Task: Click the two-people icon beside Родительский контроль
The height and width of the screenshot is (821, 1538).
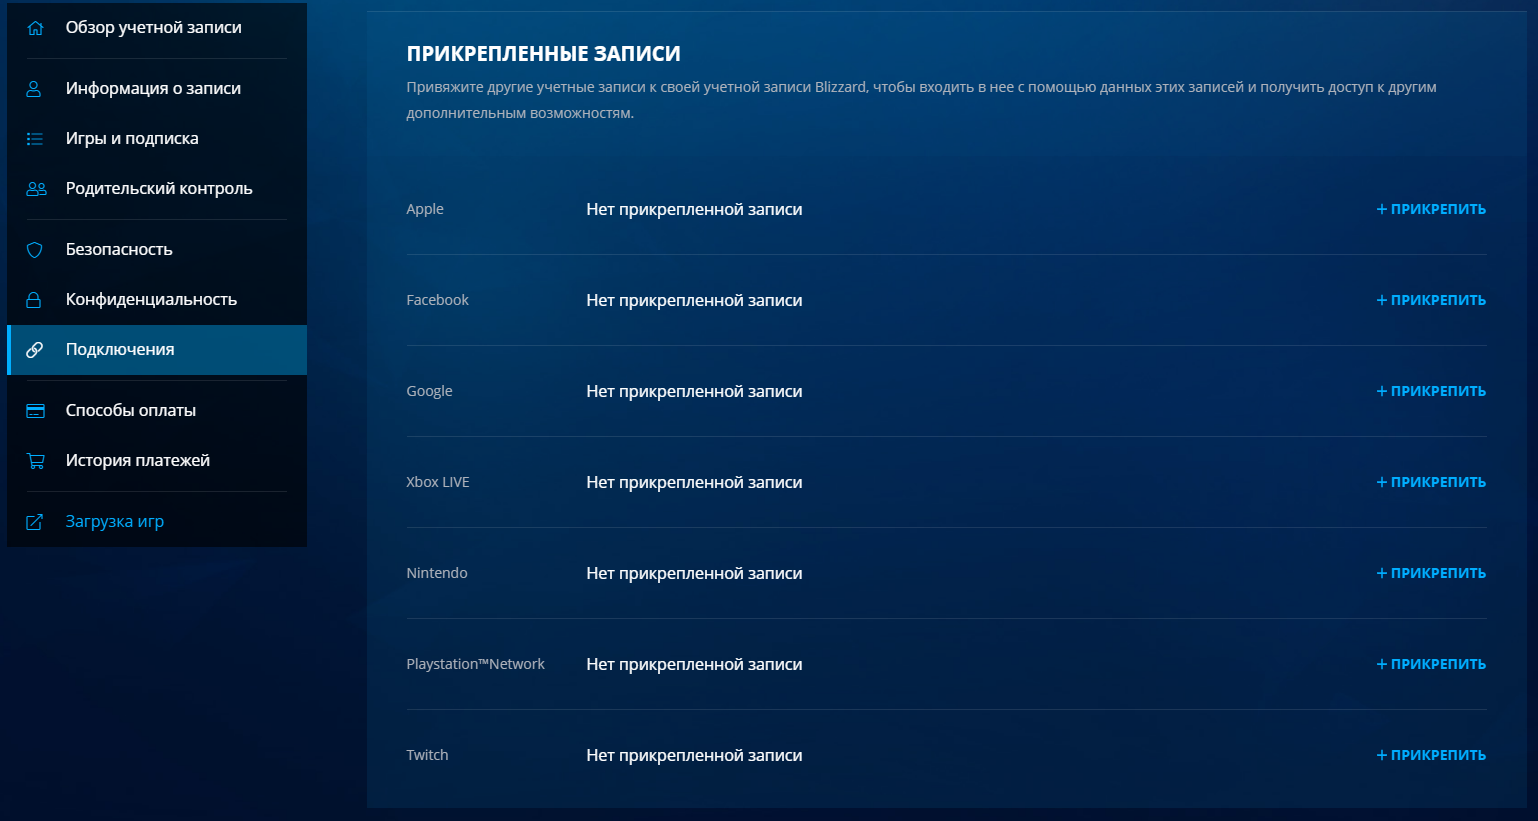Action: click(x=36, y=189)
